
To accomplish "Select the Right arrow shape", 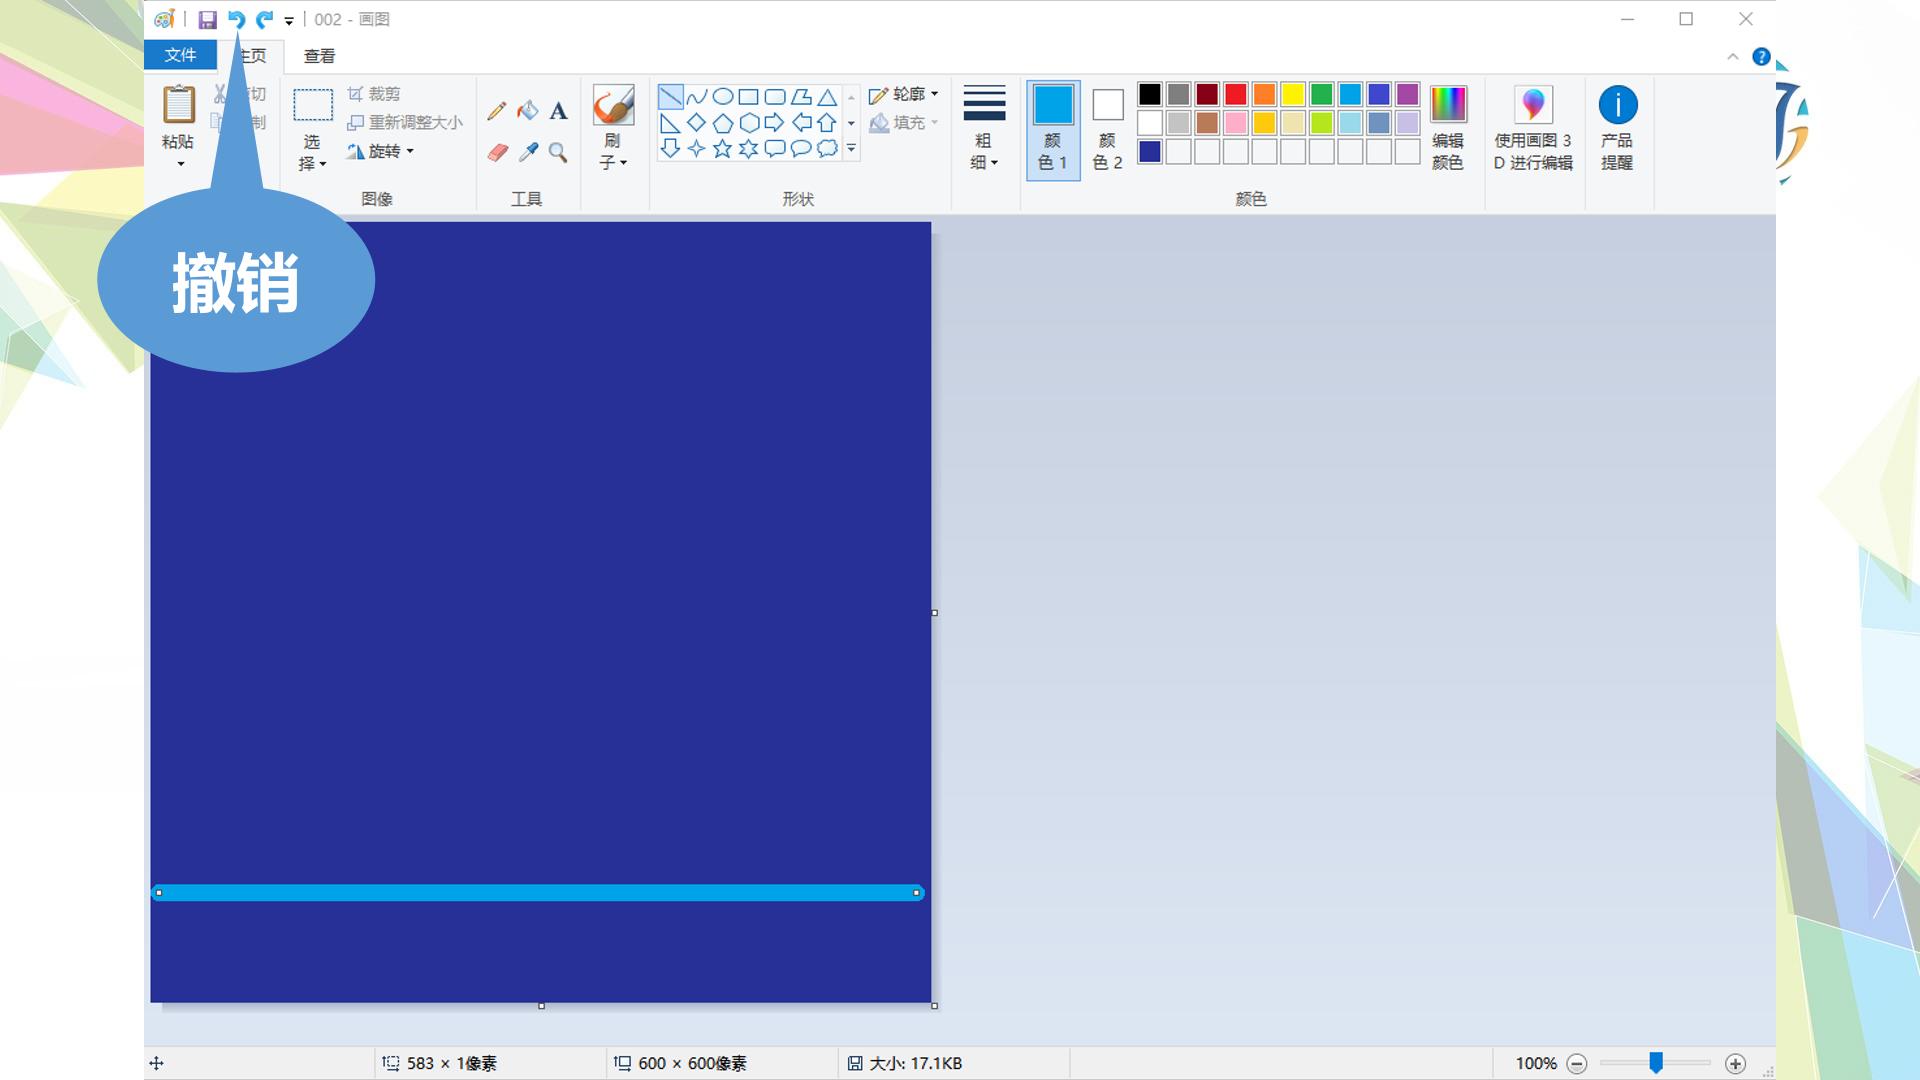I will 775,123.
